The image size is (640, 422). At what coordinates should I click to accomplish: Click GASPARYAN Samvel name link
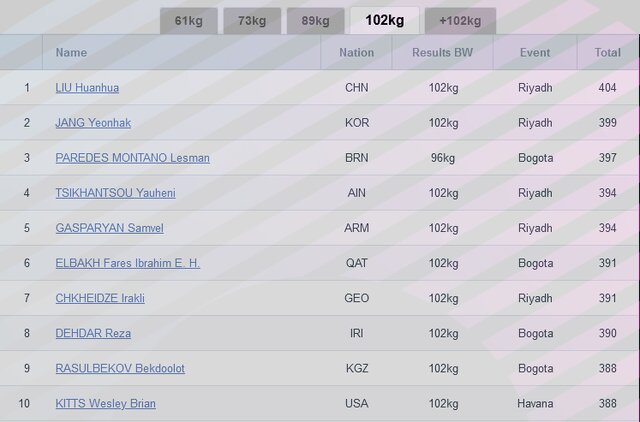pos(109,228)
